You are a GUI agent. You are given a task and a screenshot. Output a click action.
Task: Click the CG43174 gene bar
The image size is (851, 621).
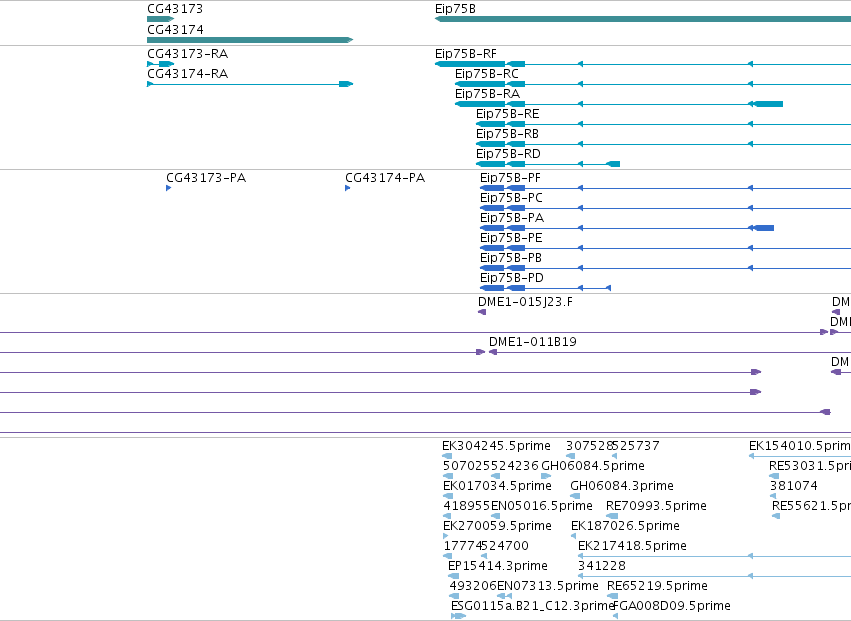[x=250, y=40]
